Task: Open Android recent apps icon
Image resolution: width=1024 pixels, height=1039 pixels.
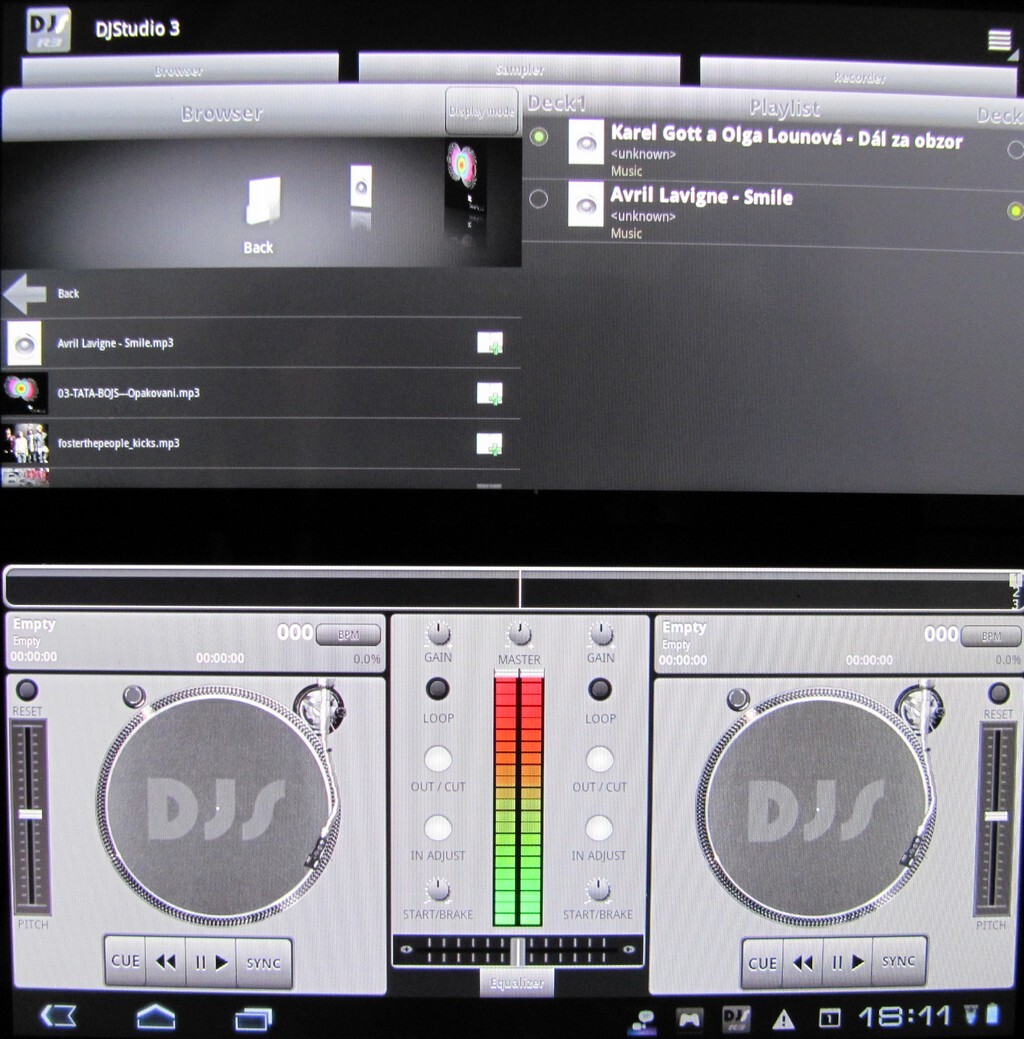Action: (x=253, y=1018)
